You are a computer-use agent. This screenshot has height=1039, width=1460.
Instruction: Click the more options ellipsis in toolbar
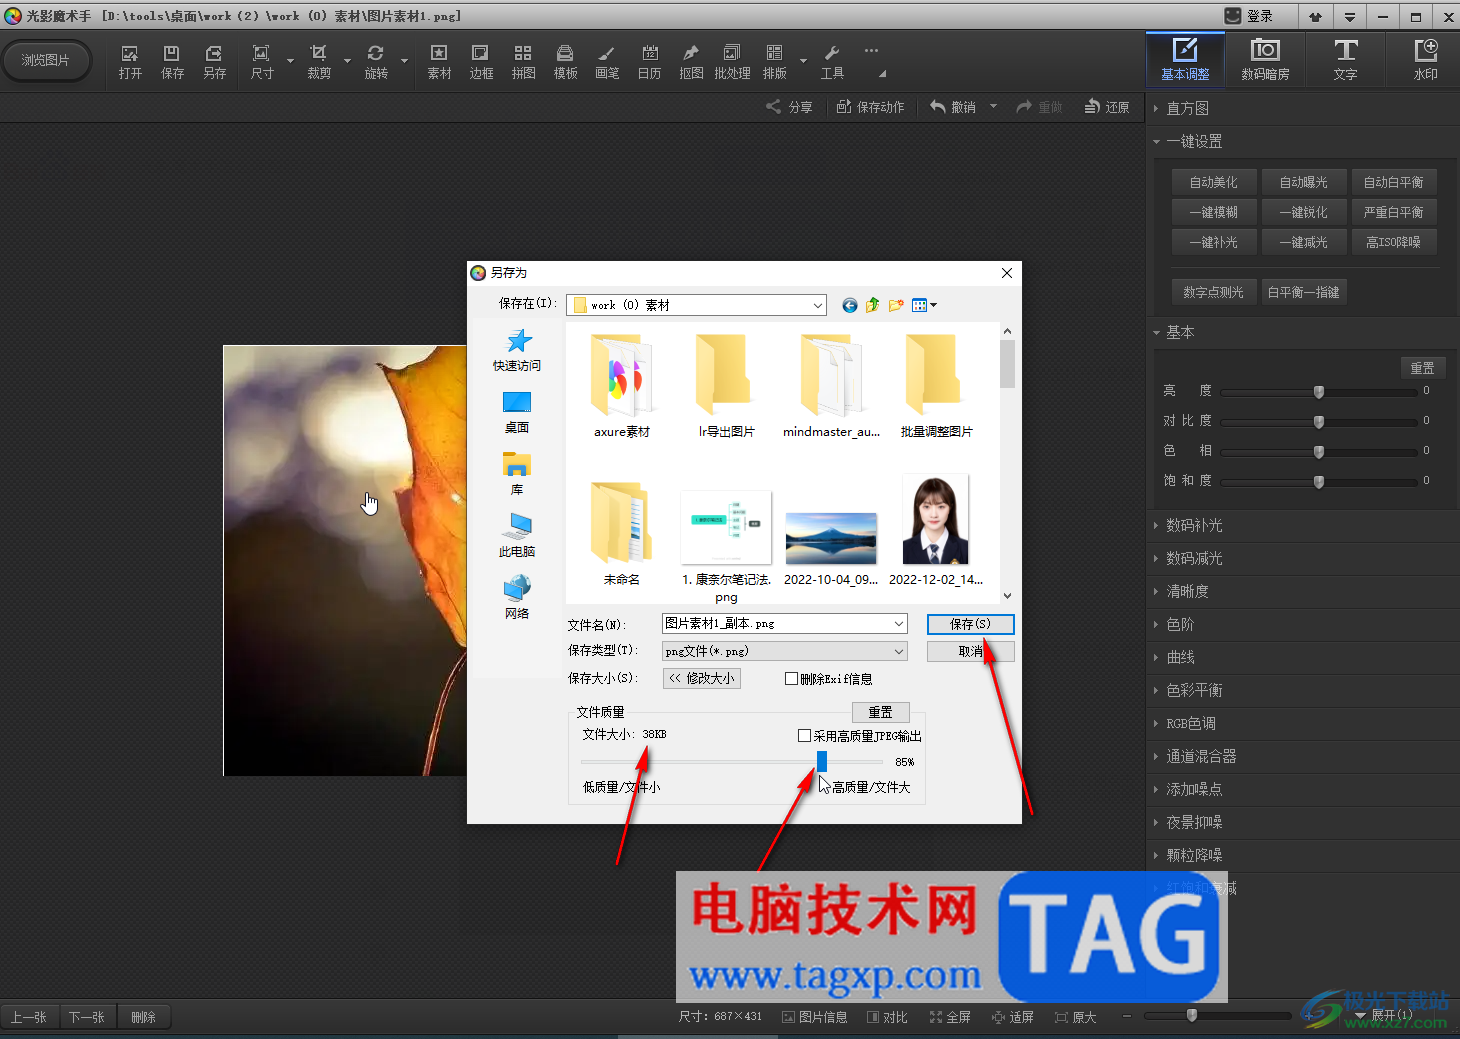(x=871, y=50)
